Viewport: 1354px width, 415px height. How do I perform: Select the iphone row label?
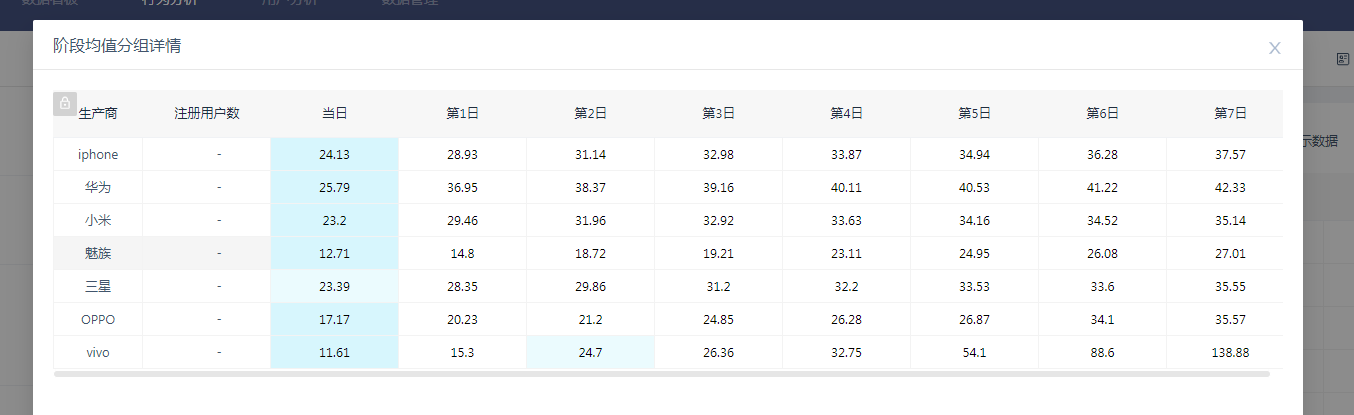click(98, 155)
